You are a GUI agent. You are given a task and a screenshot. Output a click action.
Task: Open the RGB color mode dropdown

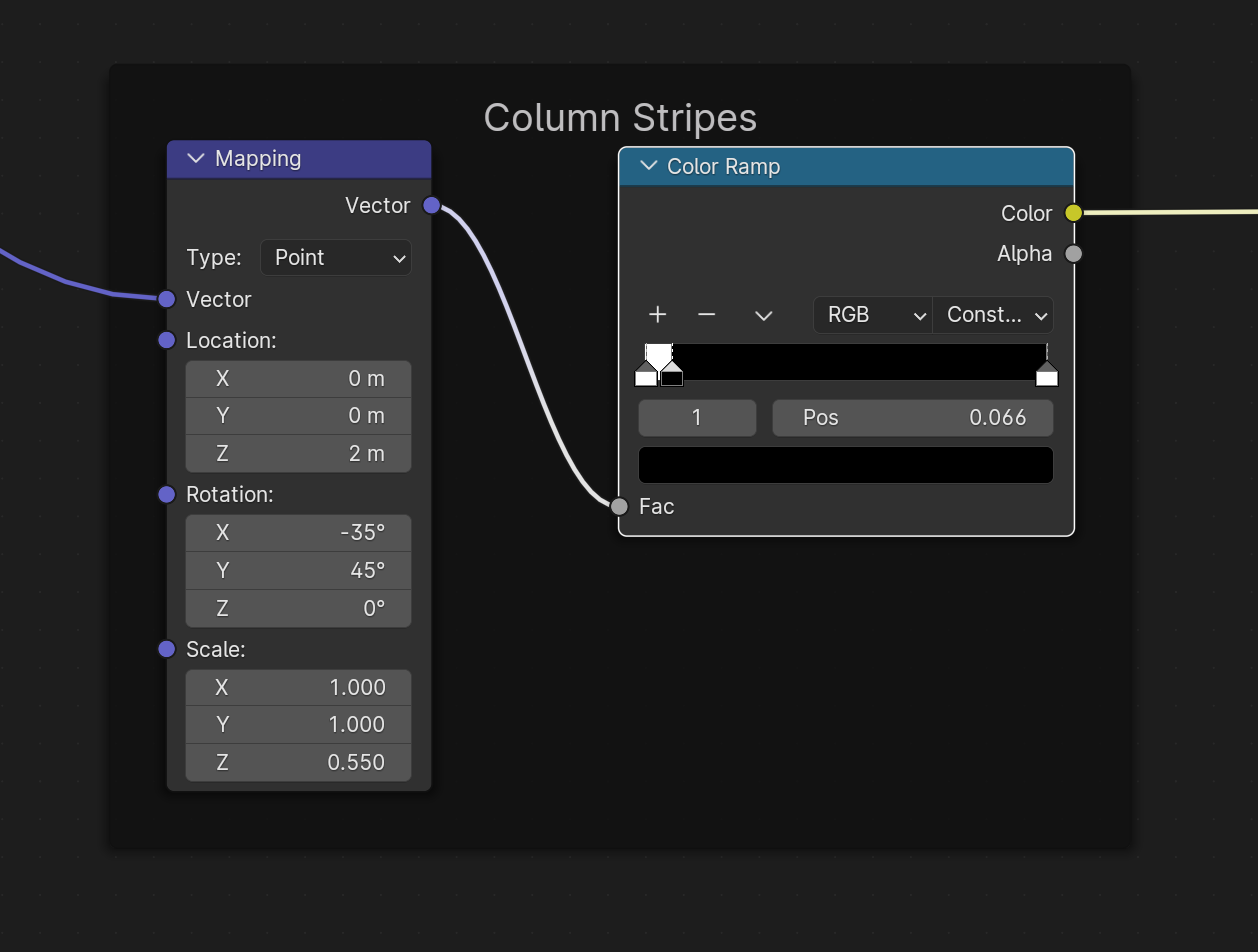coord(872,315)
